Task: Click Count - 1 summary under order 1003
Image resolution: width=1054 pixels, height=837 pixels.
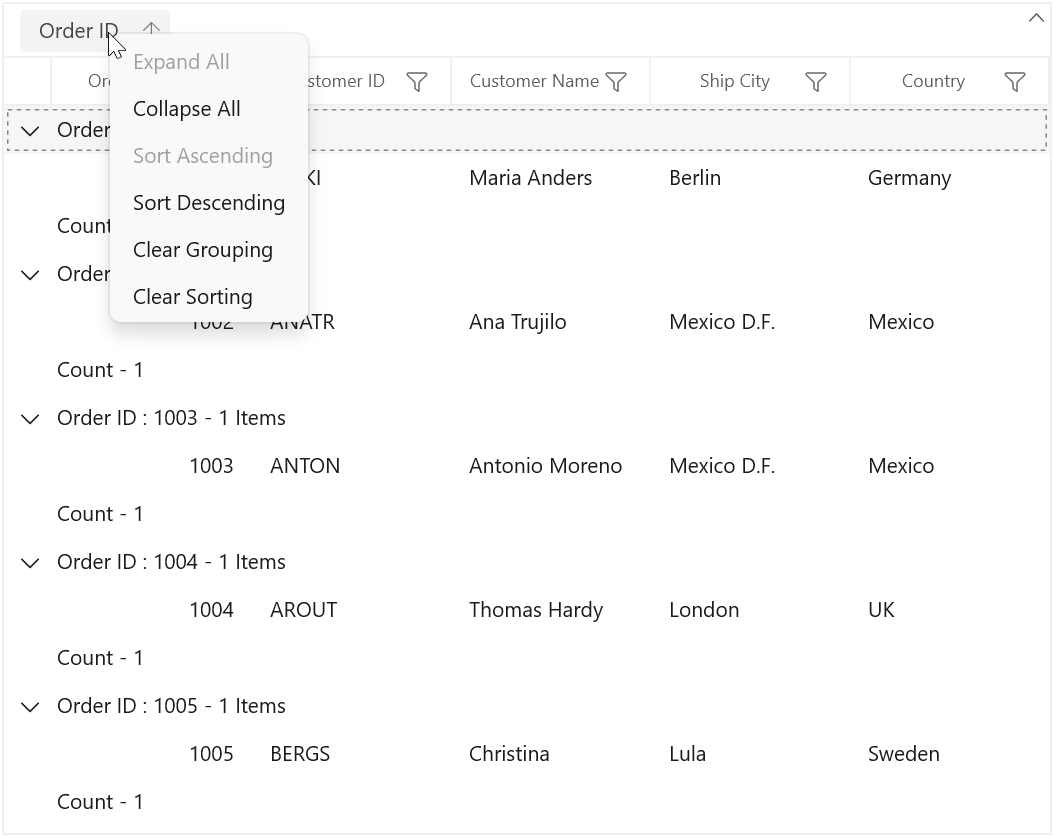Action: pyautogui.click(x=100, y=514)
